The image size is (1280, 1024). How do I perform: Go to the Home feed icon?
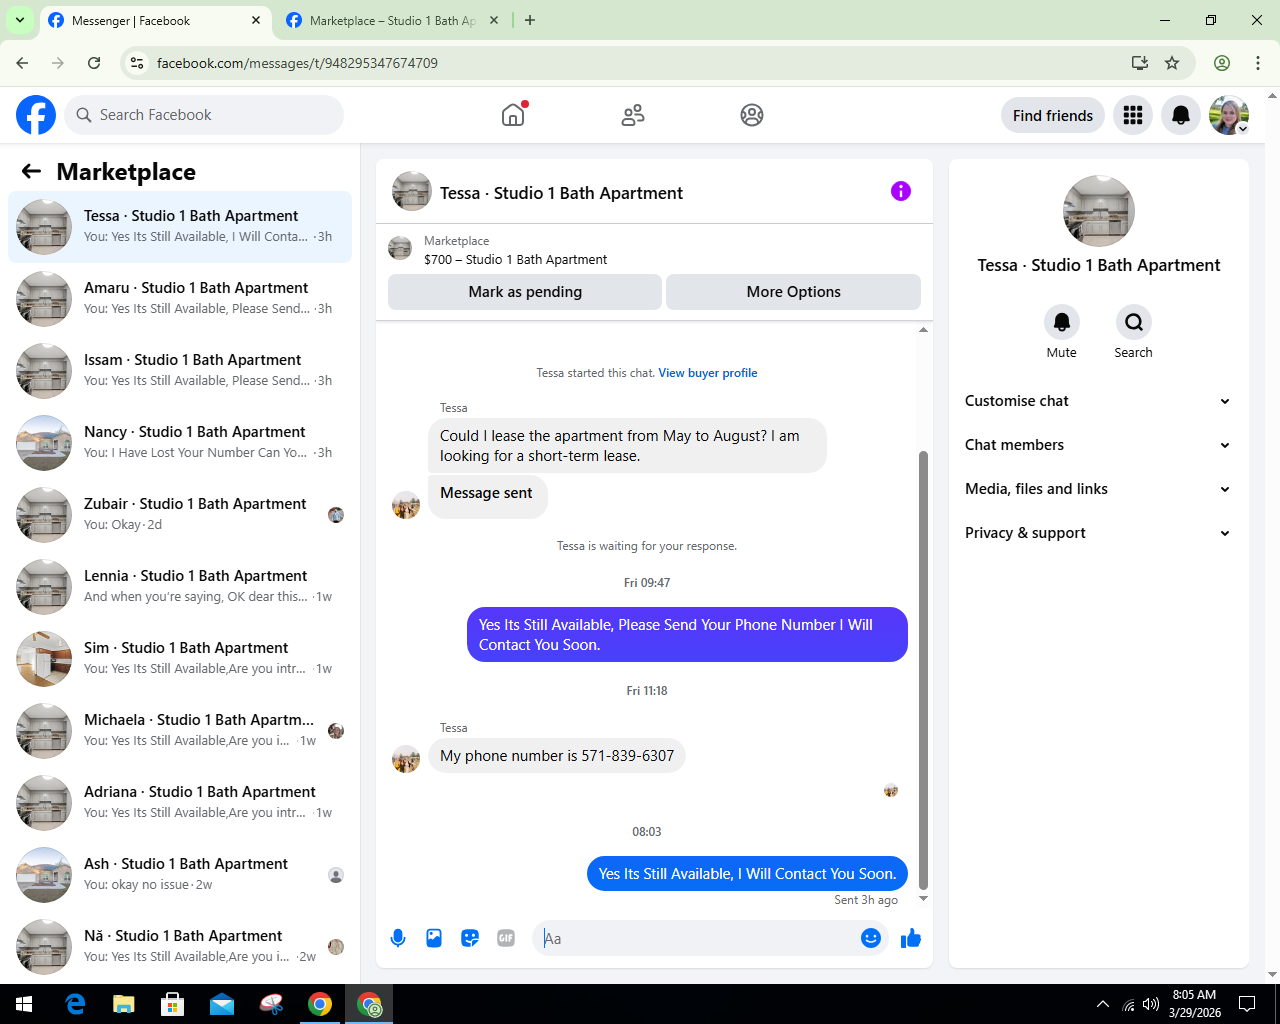513,115
